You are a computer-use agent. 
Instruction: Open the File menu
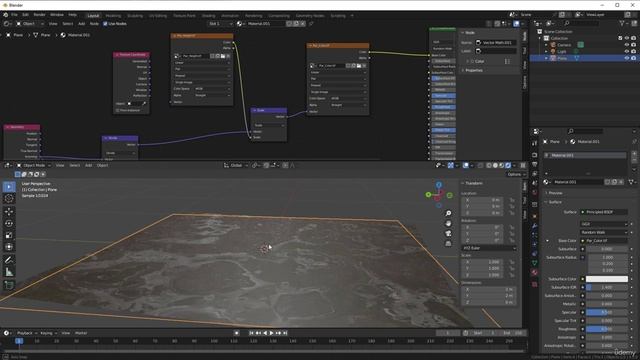point(14,15)
